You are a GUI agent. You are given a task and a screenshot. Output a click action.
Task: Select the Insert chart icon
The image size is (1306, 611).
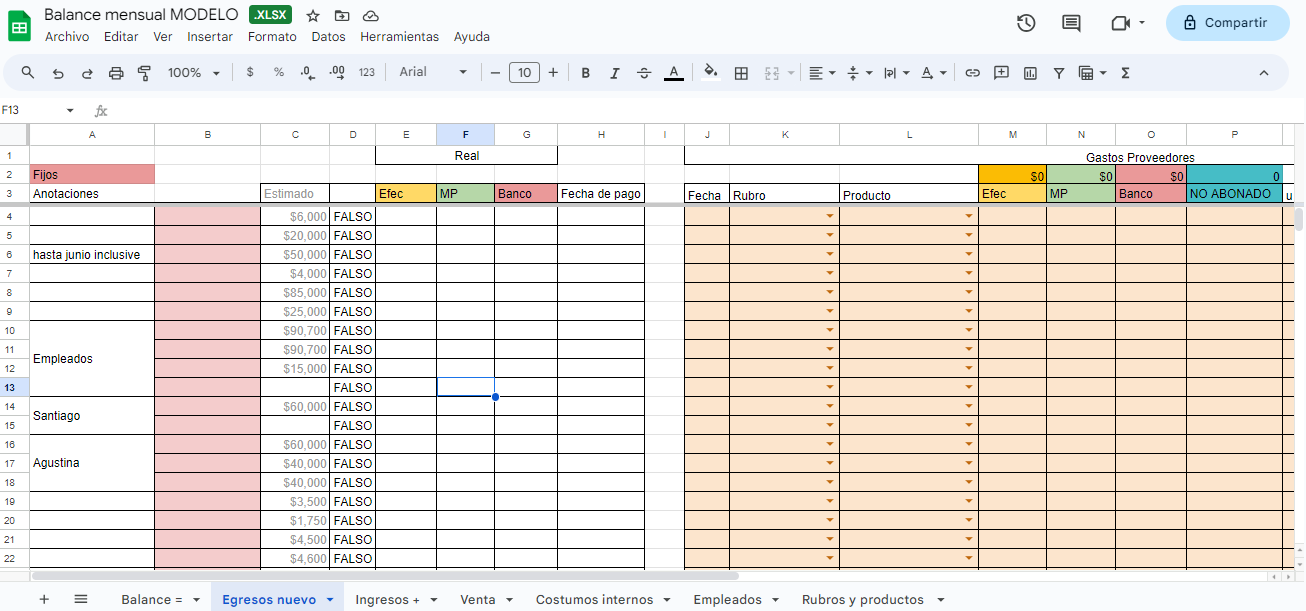1030,72
